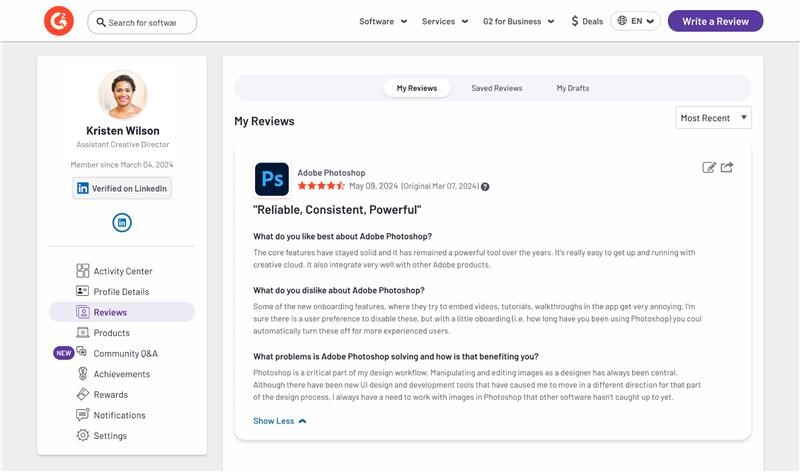Collapse review with Show Less
The image size is (800, 472).
coord(280,421)
